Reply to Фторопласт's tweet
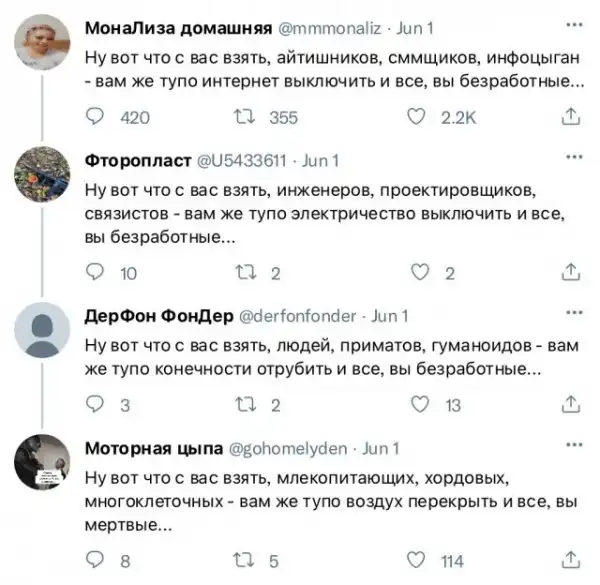This screenshot has height=585, width=600. pos(94,272)
